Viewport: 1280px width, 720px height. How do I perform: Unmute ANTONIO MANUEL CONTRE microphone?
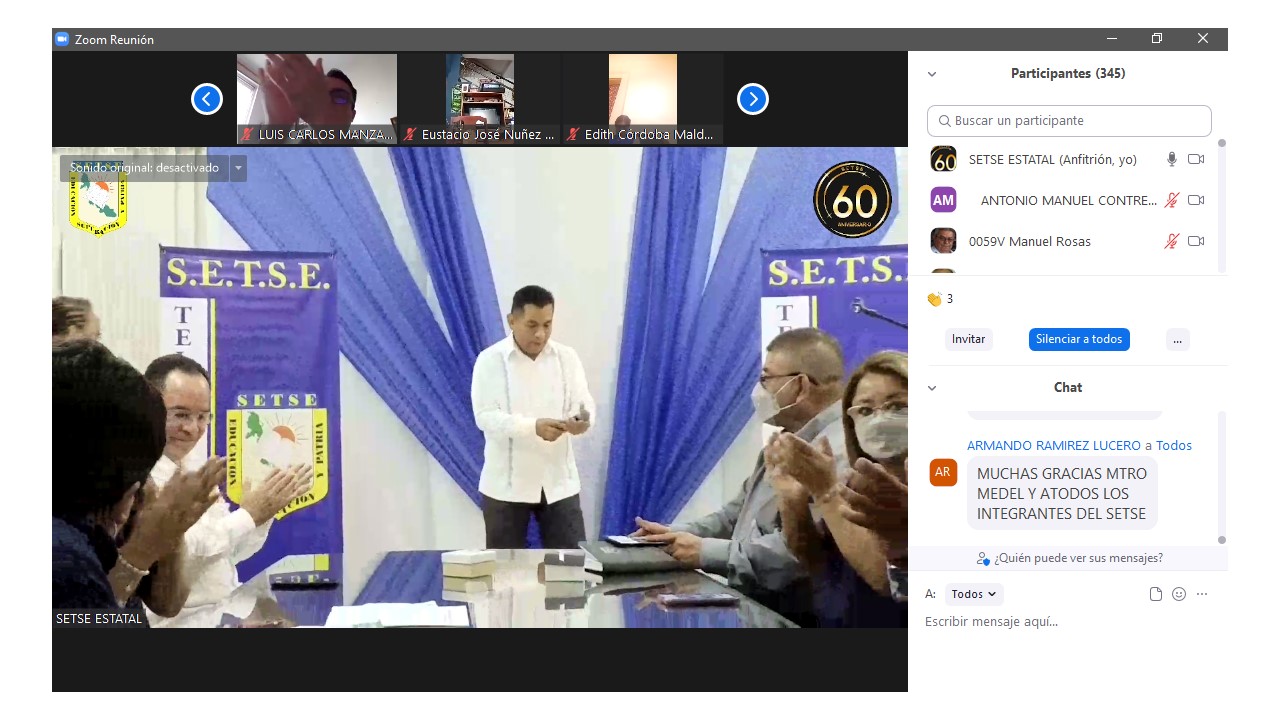1172,200
